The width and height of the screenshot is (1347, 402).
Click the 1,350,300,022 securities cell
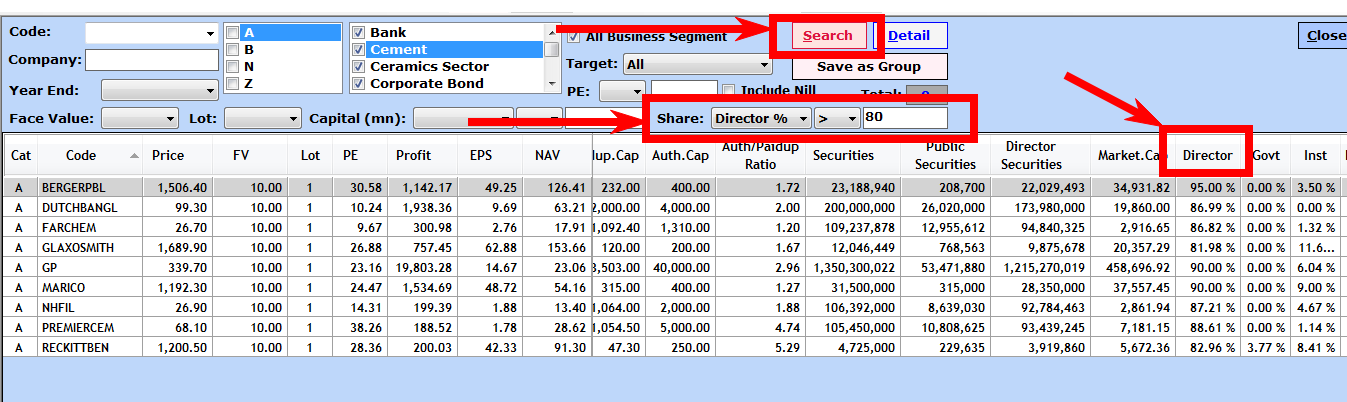pos(853,267)
